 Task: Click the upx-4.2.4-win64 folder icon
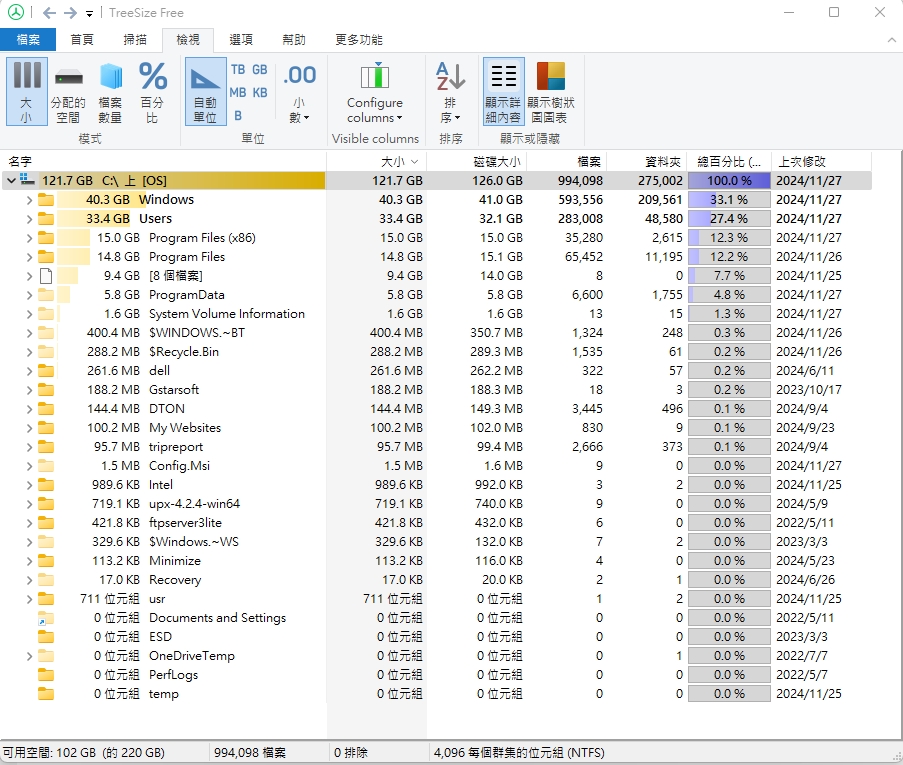46,504
